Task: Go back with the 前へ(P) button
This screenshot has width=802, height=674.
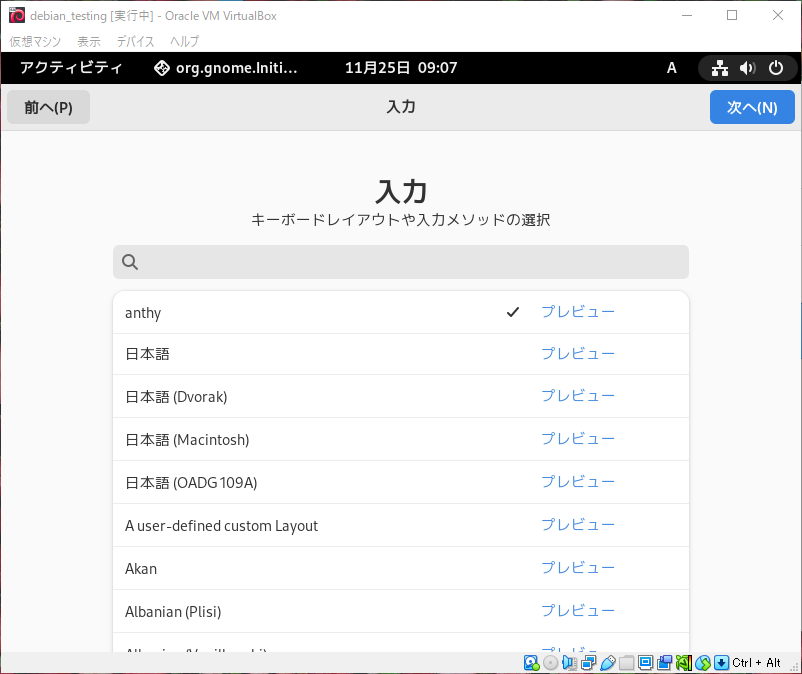Action: (x=49, y=107)
